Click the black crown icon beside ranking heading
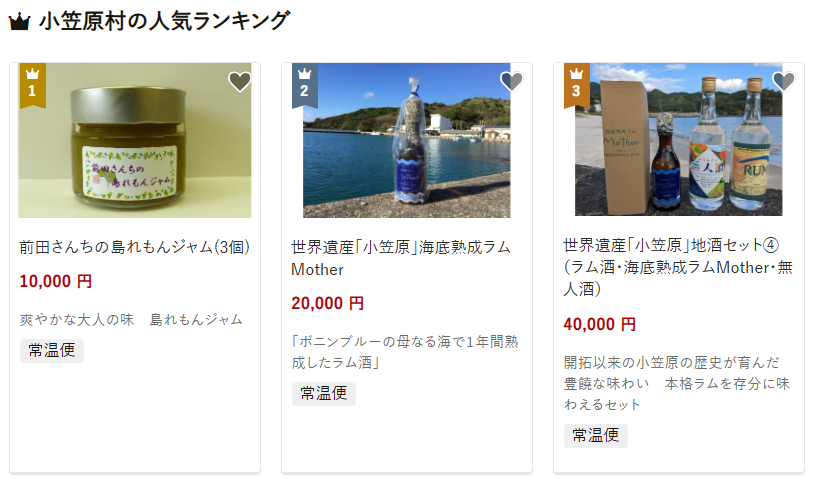 click(x=20, y=22)
